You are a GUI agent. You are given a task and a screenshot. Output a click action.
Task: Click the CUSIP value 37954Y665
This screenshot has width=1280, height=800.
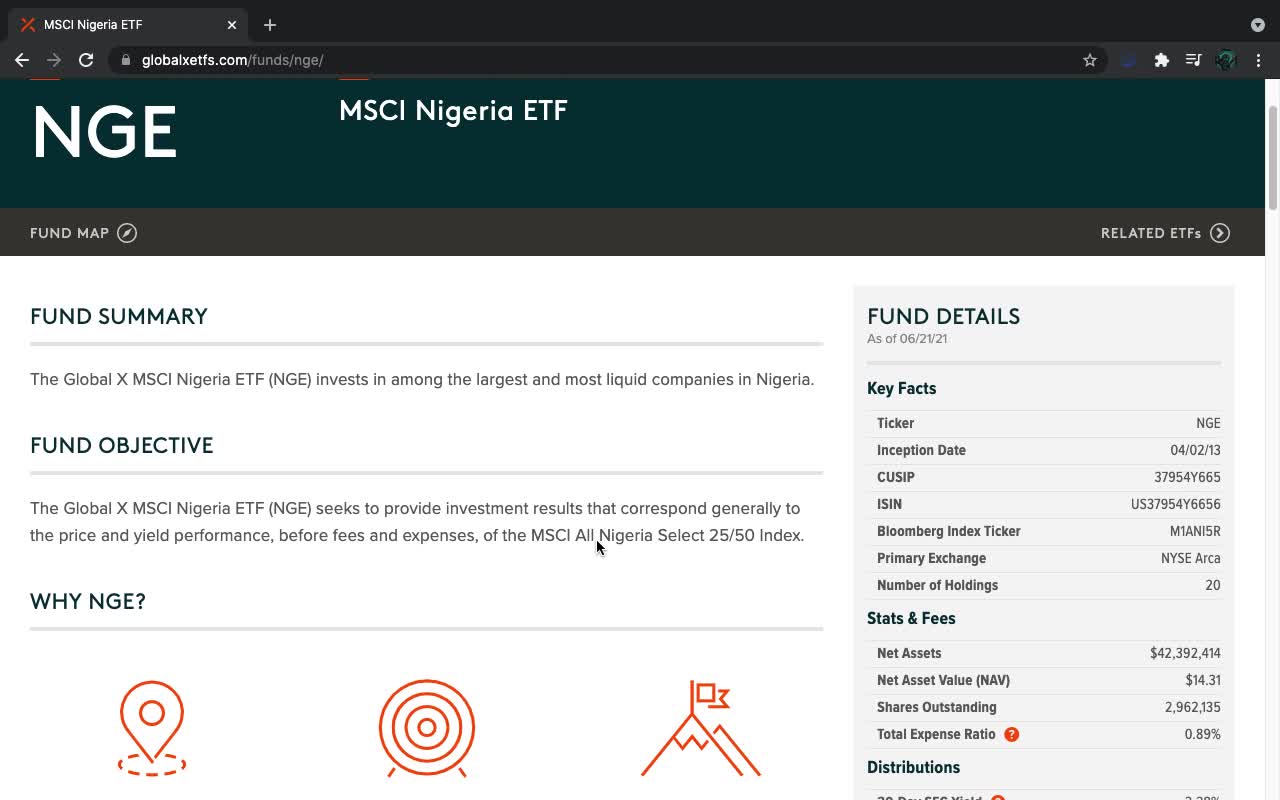click(1187, 477)
